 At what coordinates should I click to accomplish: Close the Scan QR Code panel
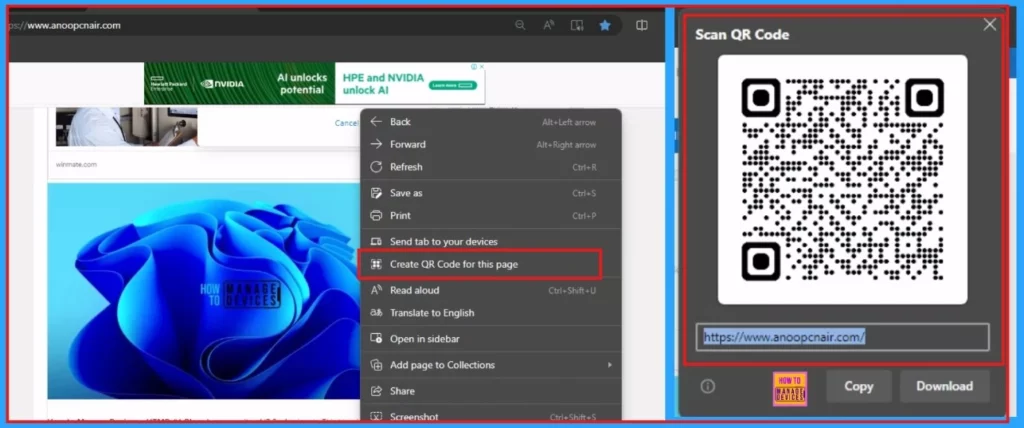[x=990, y=24]
